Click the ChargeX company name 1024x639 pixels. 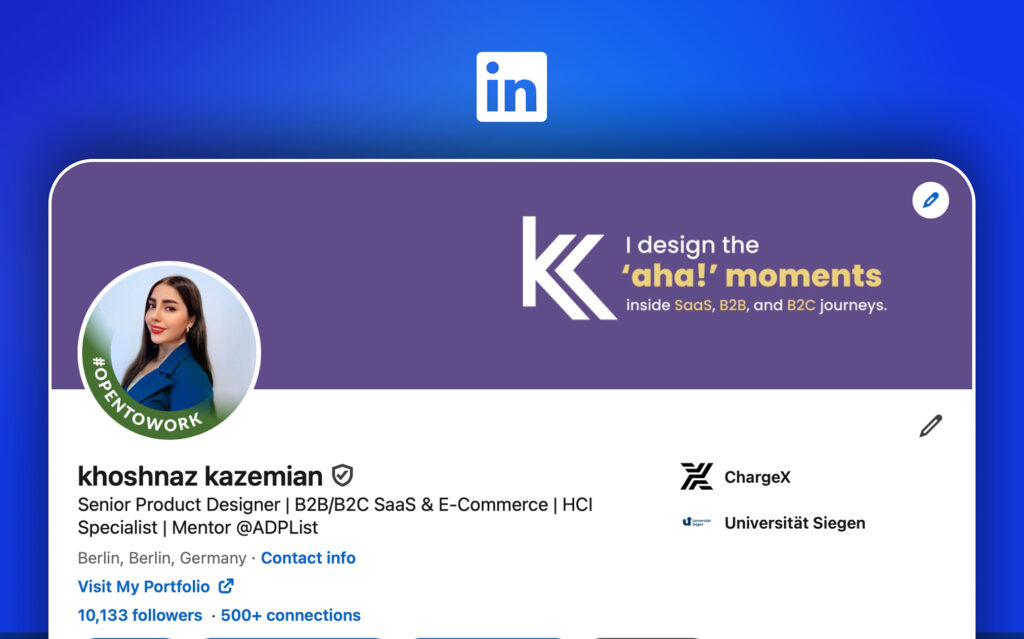(757, 477)
